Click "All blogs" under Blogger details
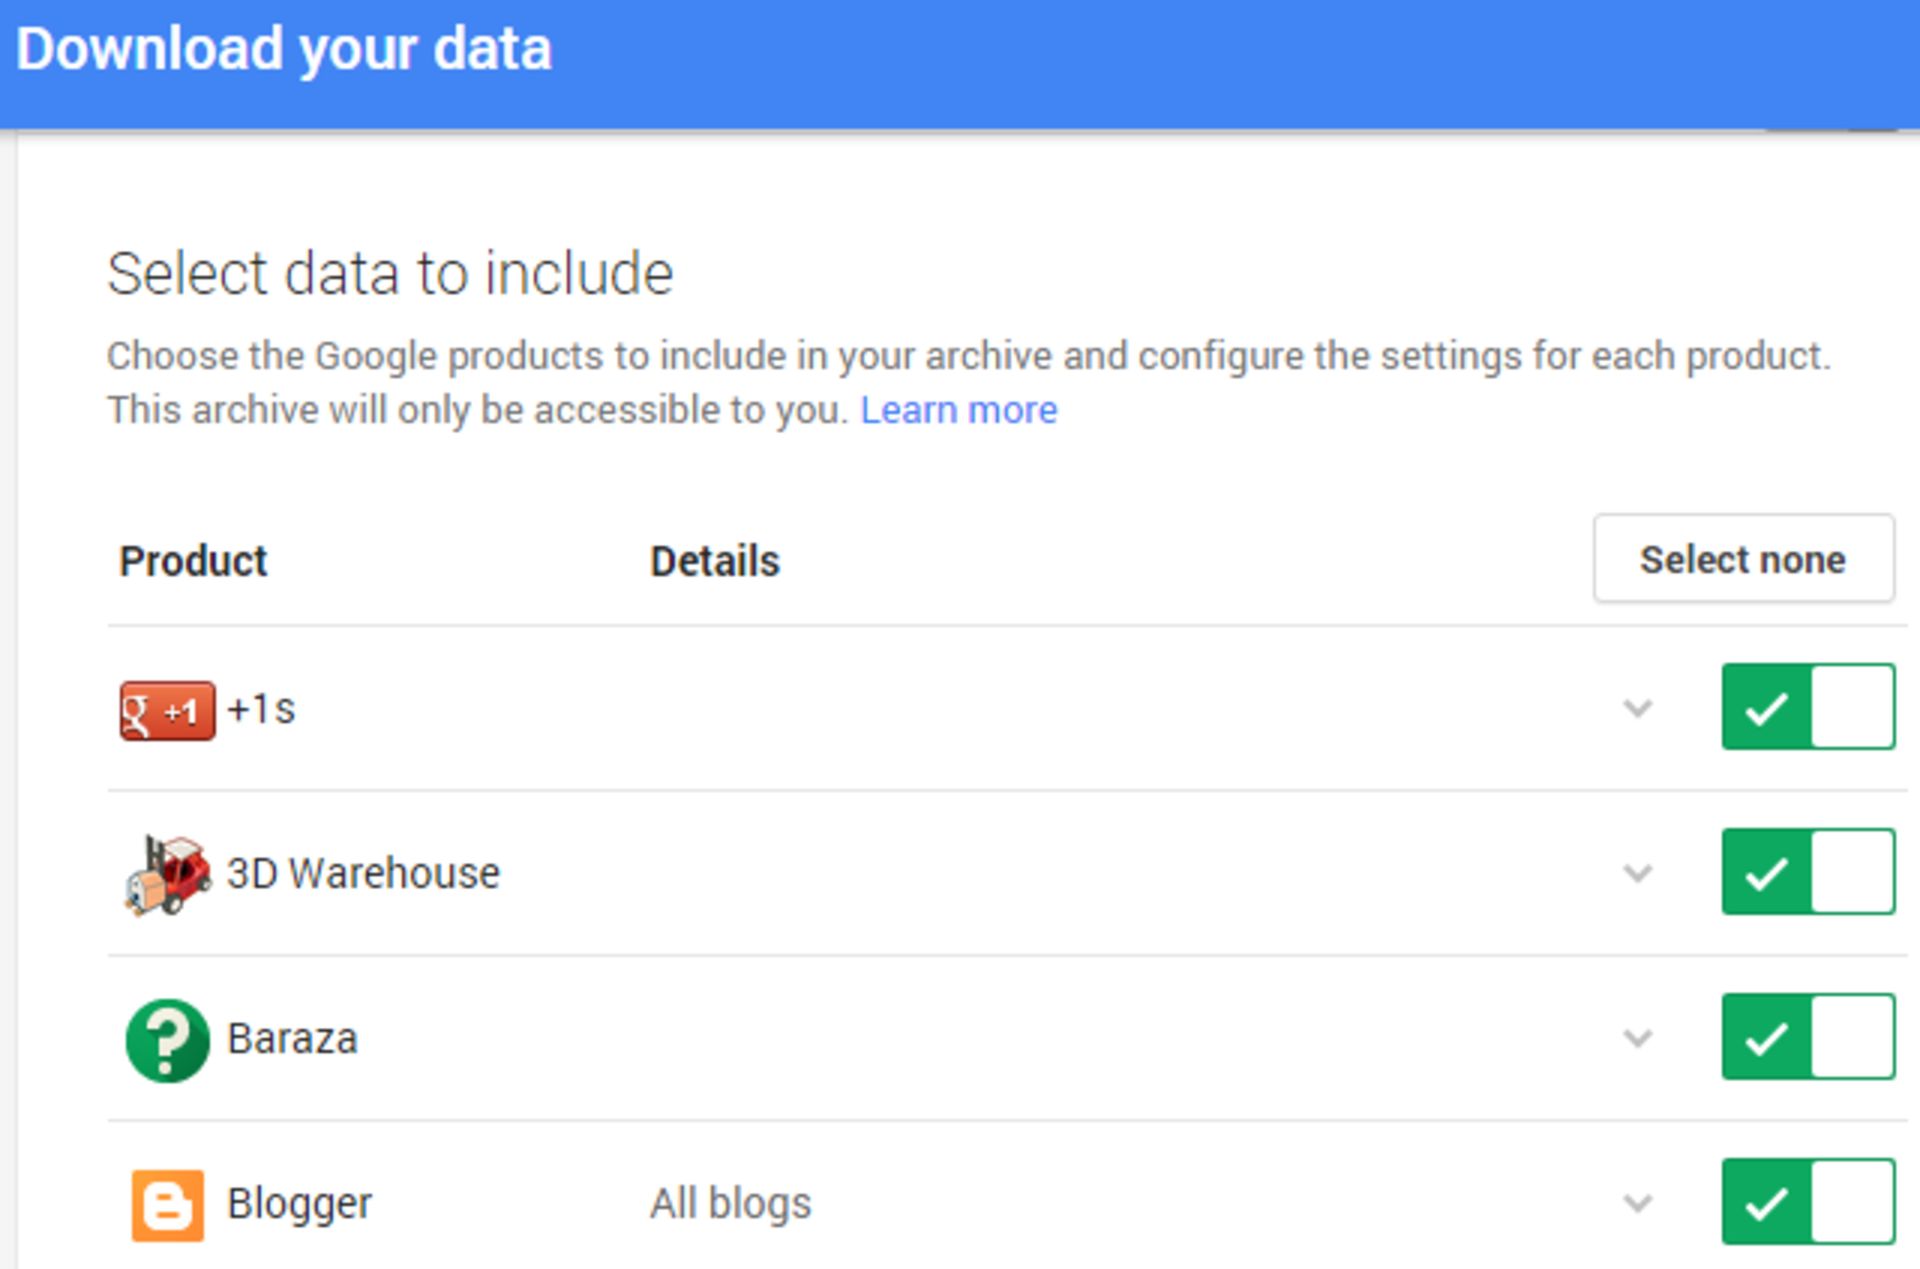This screenshot has width=1920, height=1269. click(730, 1203)
